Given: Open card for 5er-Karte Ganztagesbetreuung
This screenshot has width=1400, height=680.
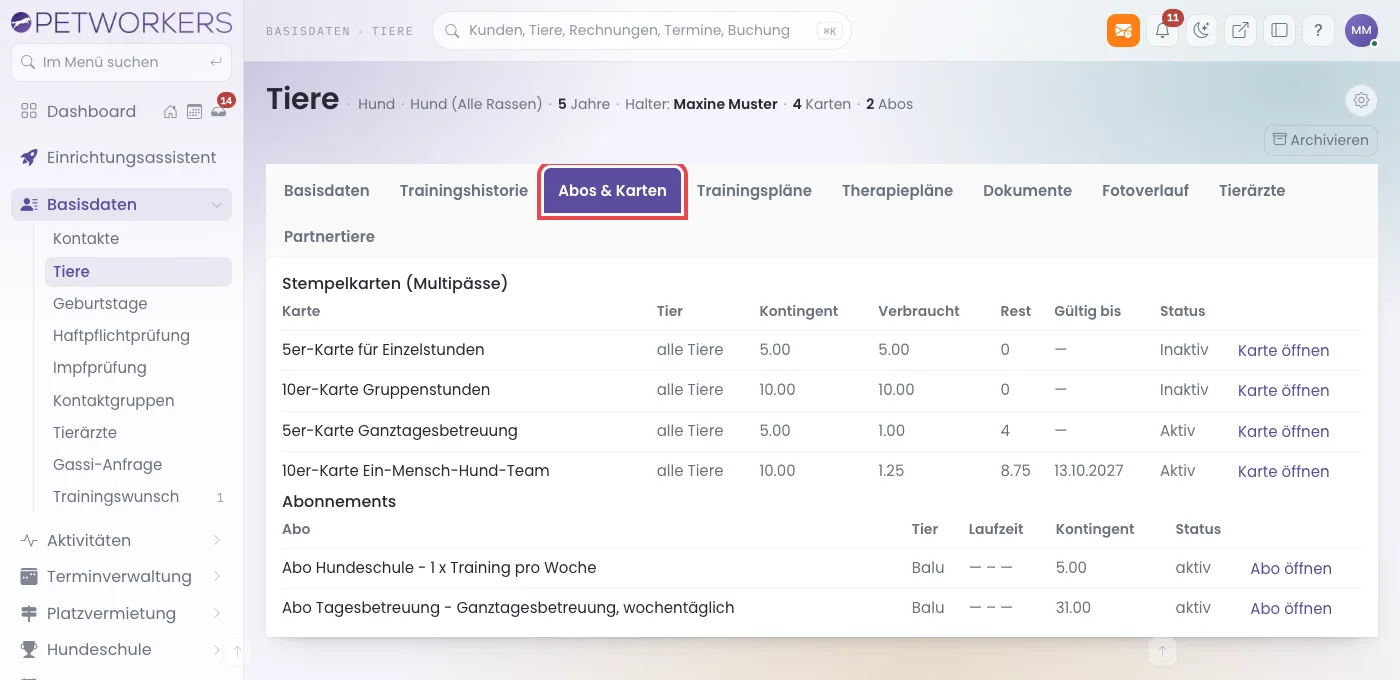Looking at the screenshot, I should 1283,431.
